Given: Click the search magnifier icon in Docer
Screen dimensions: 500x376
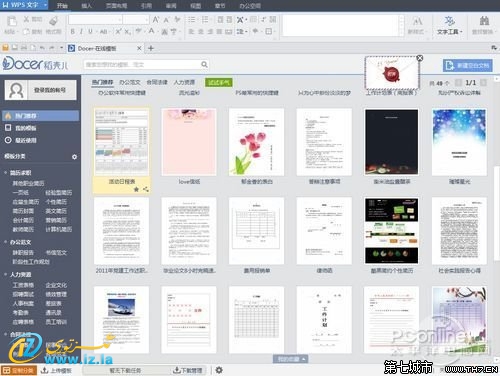Looking at the screenshot, I should point(204,64).
